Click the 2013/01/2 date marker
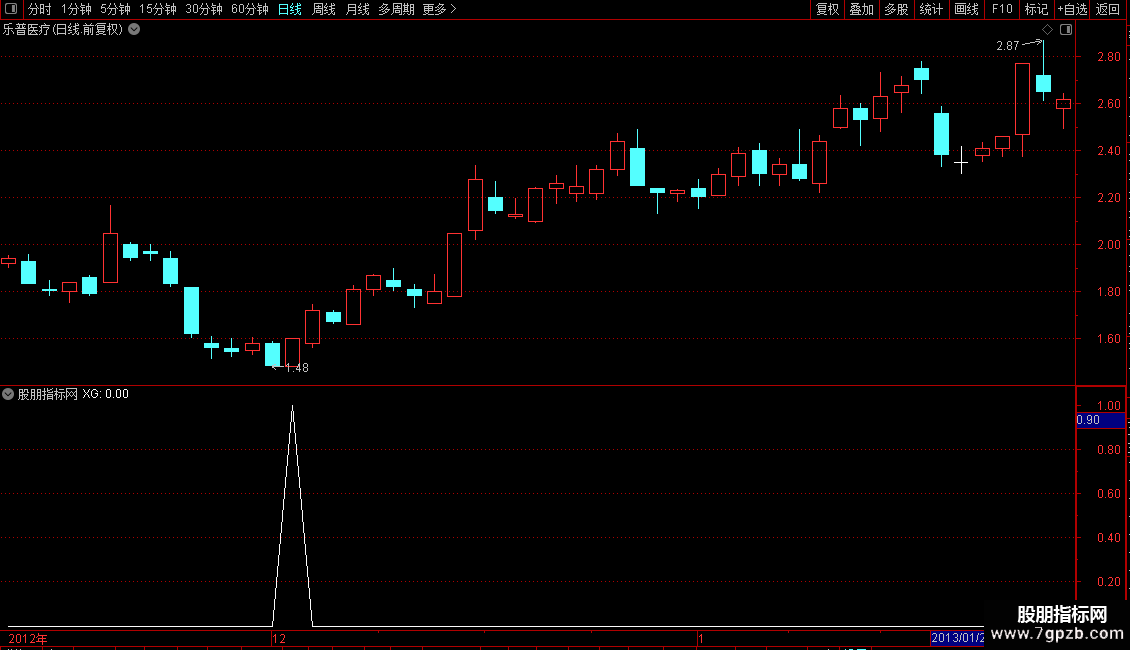 (957, 638)
